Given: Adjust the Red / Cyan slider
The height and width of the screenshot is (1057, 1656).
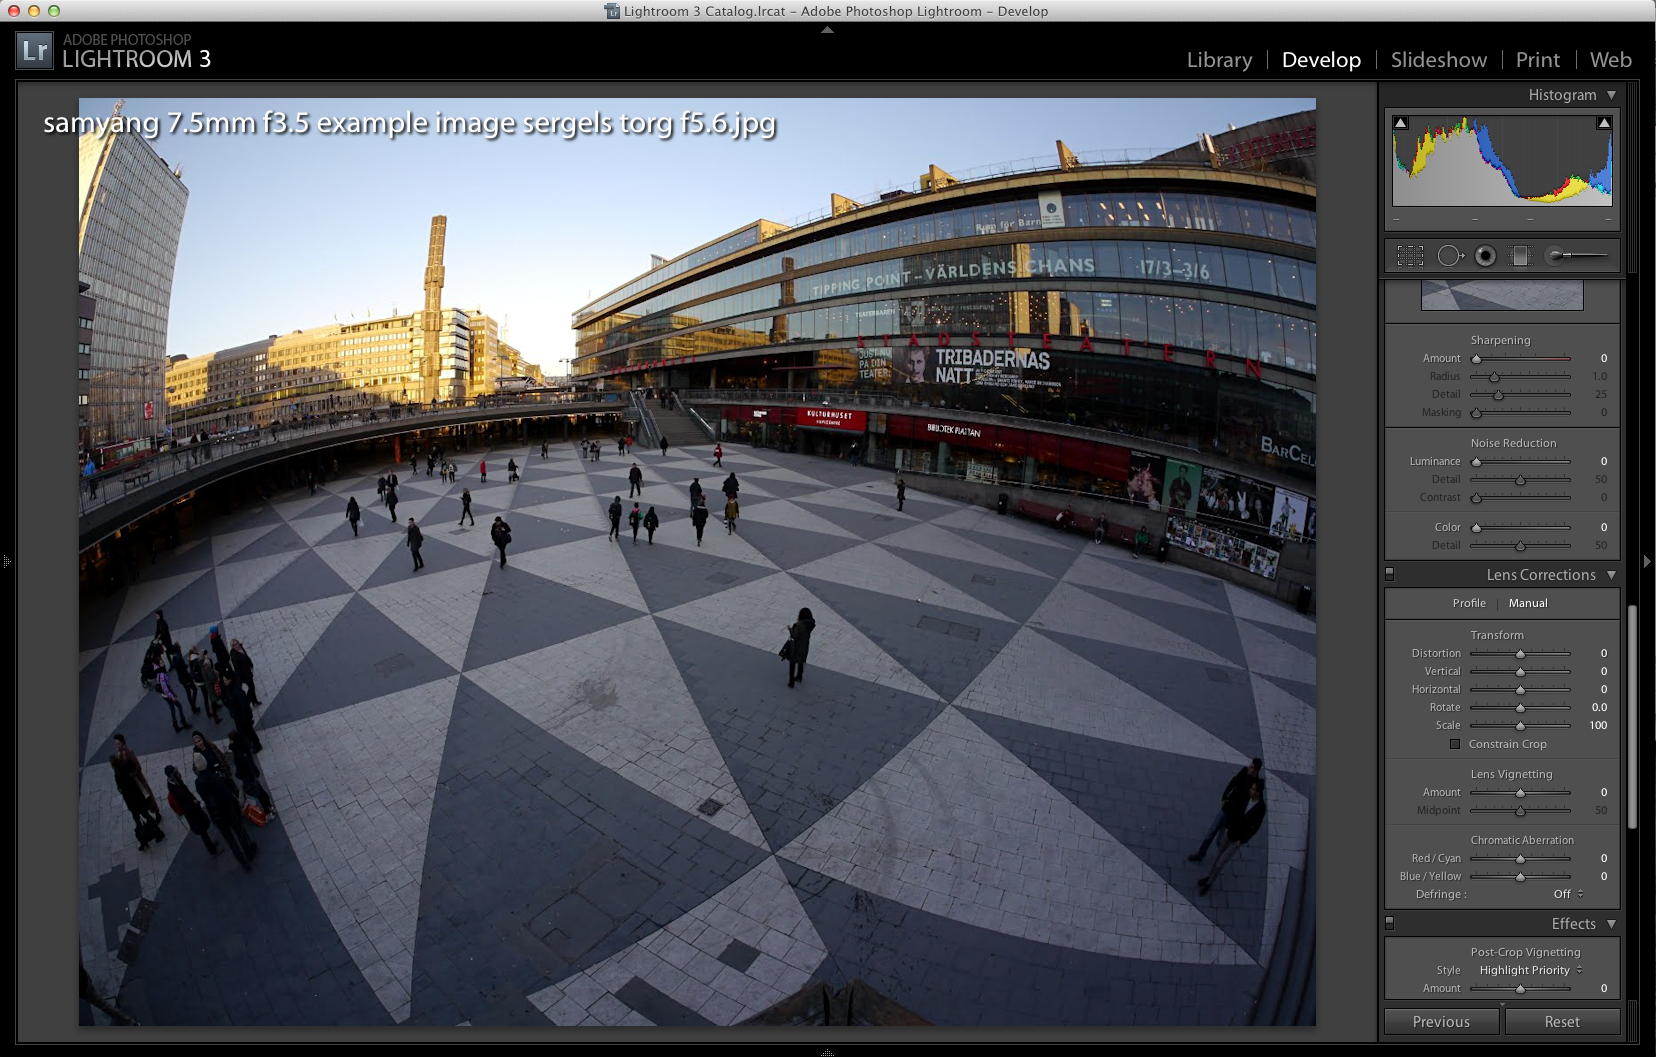Looking at the screenshot, I should 1520,858.
